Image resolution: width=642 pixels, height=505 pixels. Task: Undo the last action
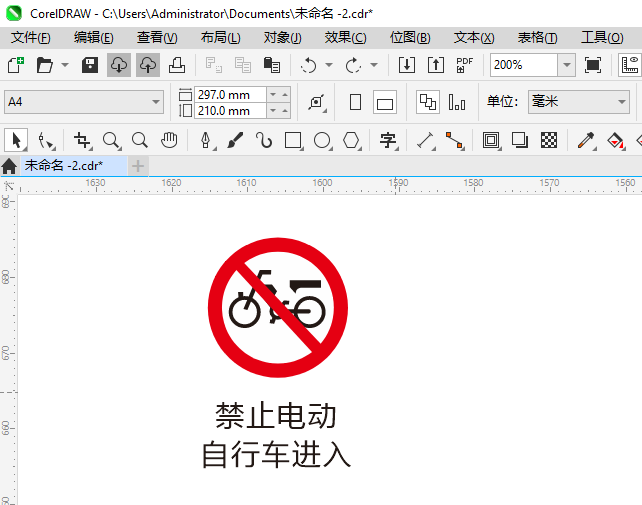pos(308,65)
